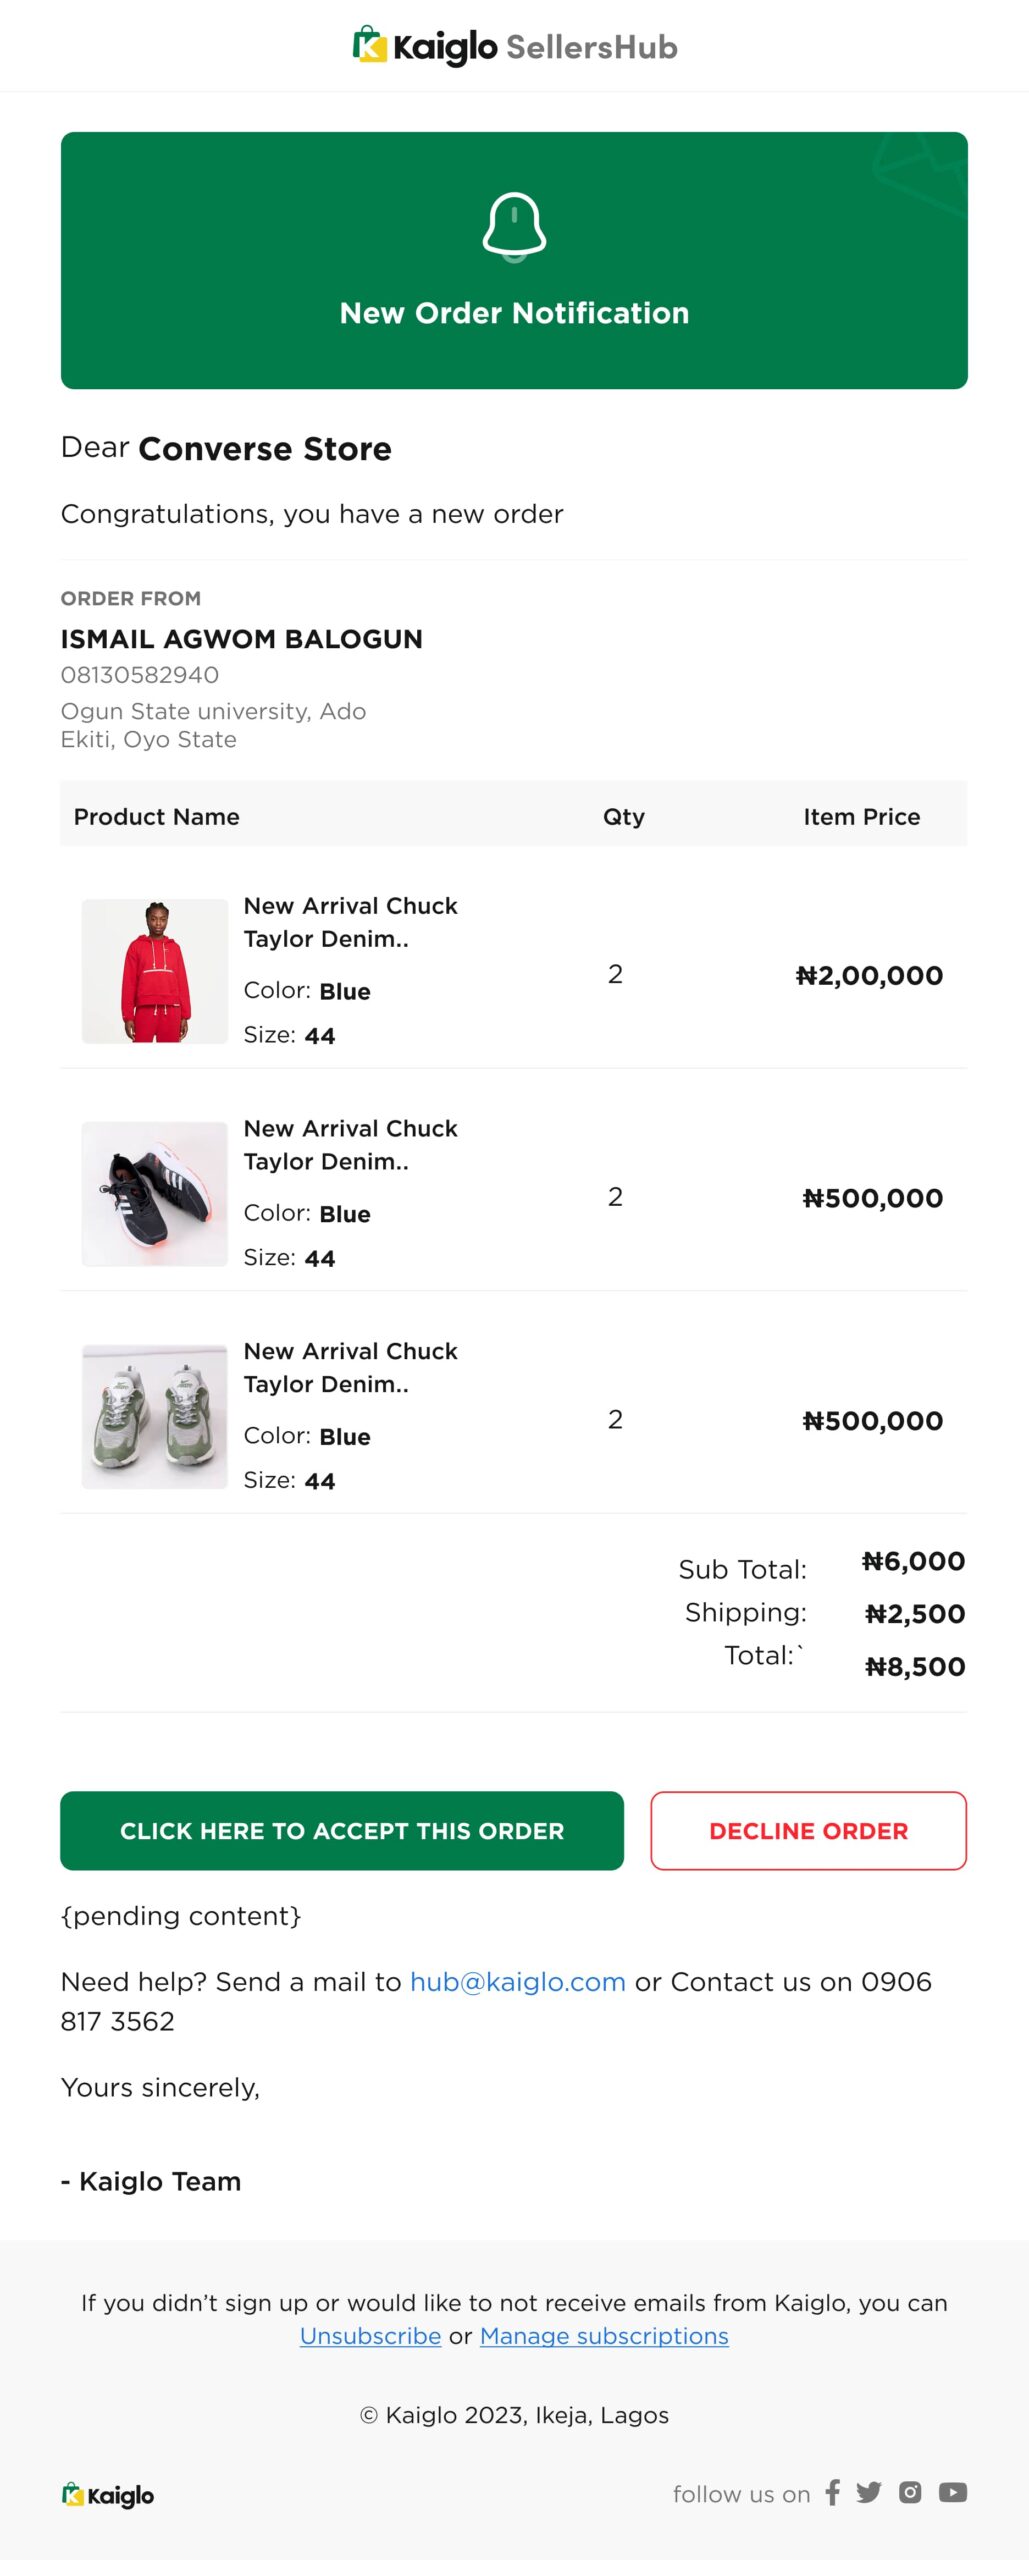The height and width of the screenshot is (2560, 1029).
Task: Click the customer phone number 08130582940
Action: pos(140,675)
